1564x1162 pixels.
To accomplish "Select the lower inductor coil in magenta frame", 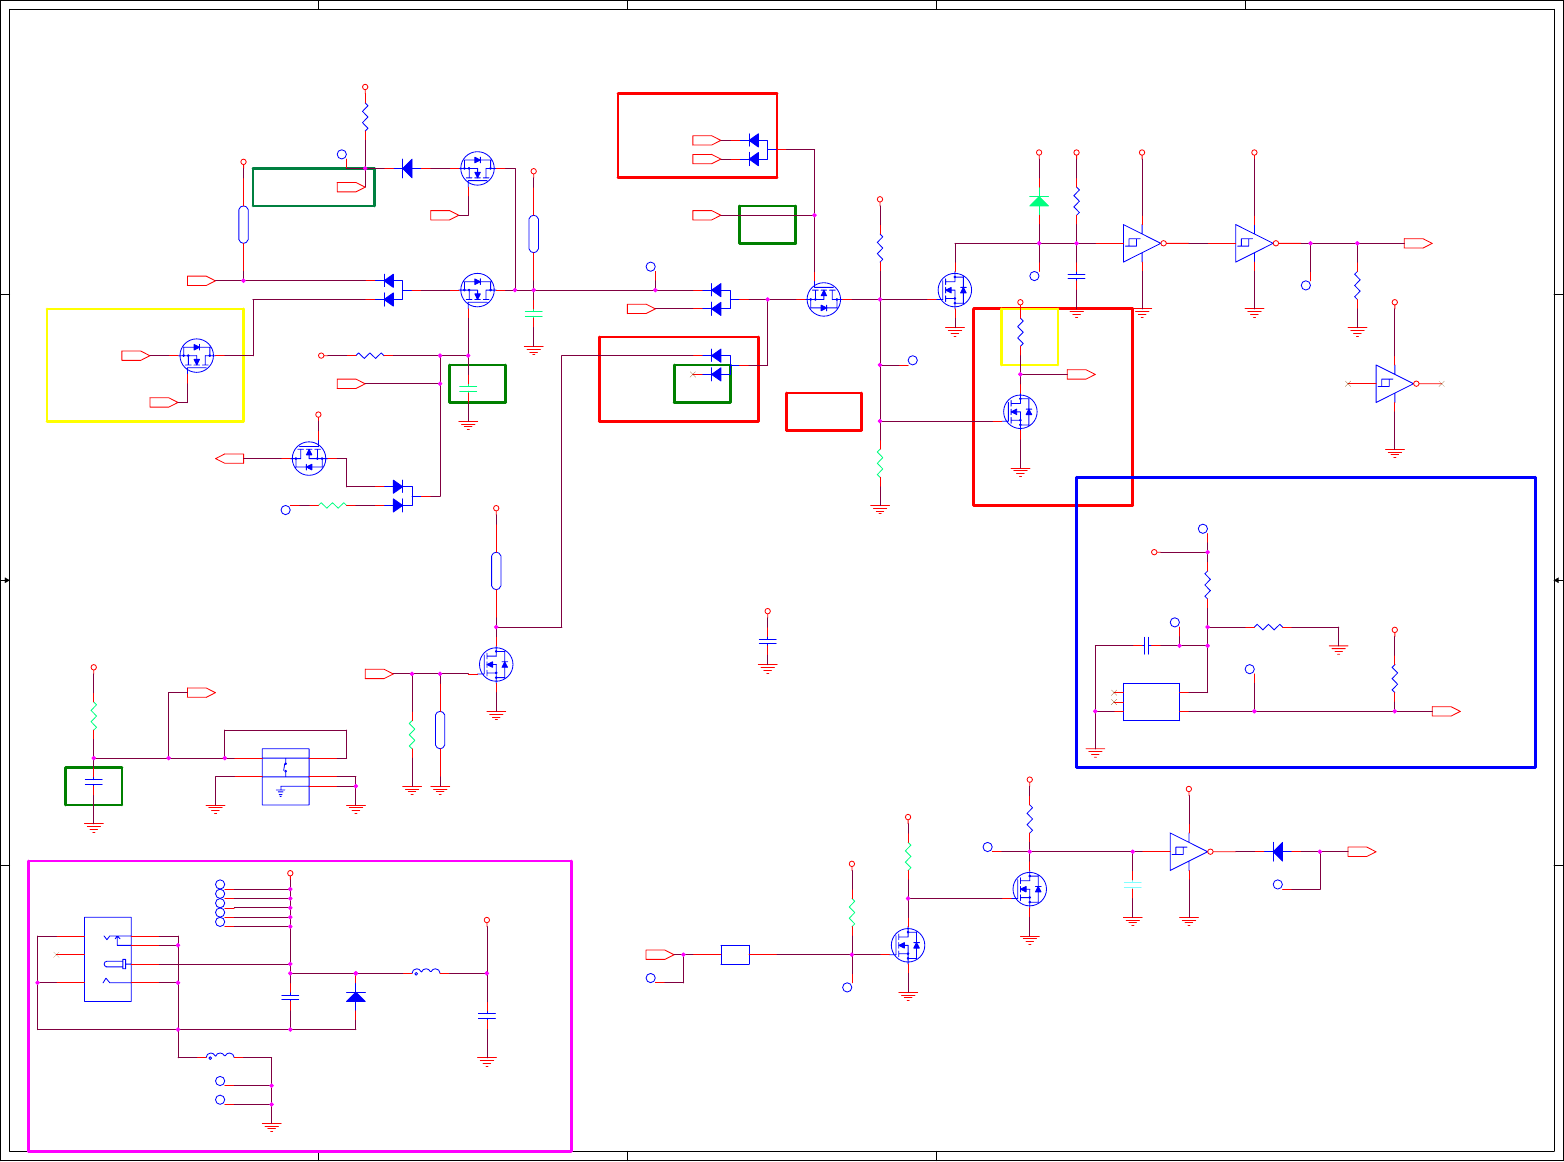I will click(220, 1055).
